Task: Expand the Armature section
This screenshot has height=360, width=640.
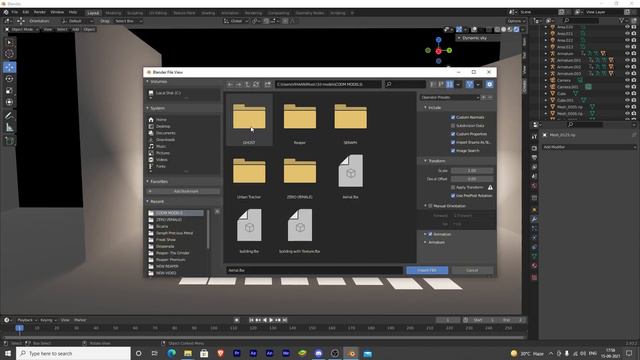Action: 425,242
